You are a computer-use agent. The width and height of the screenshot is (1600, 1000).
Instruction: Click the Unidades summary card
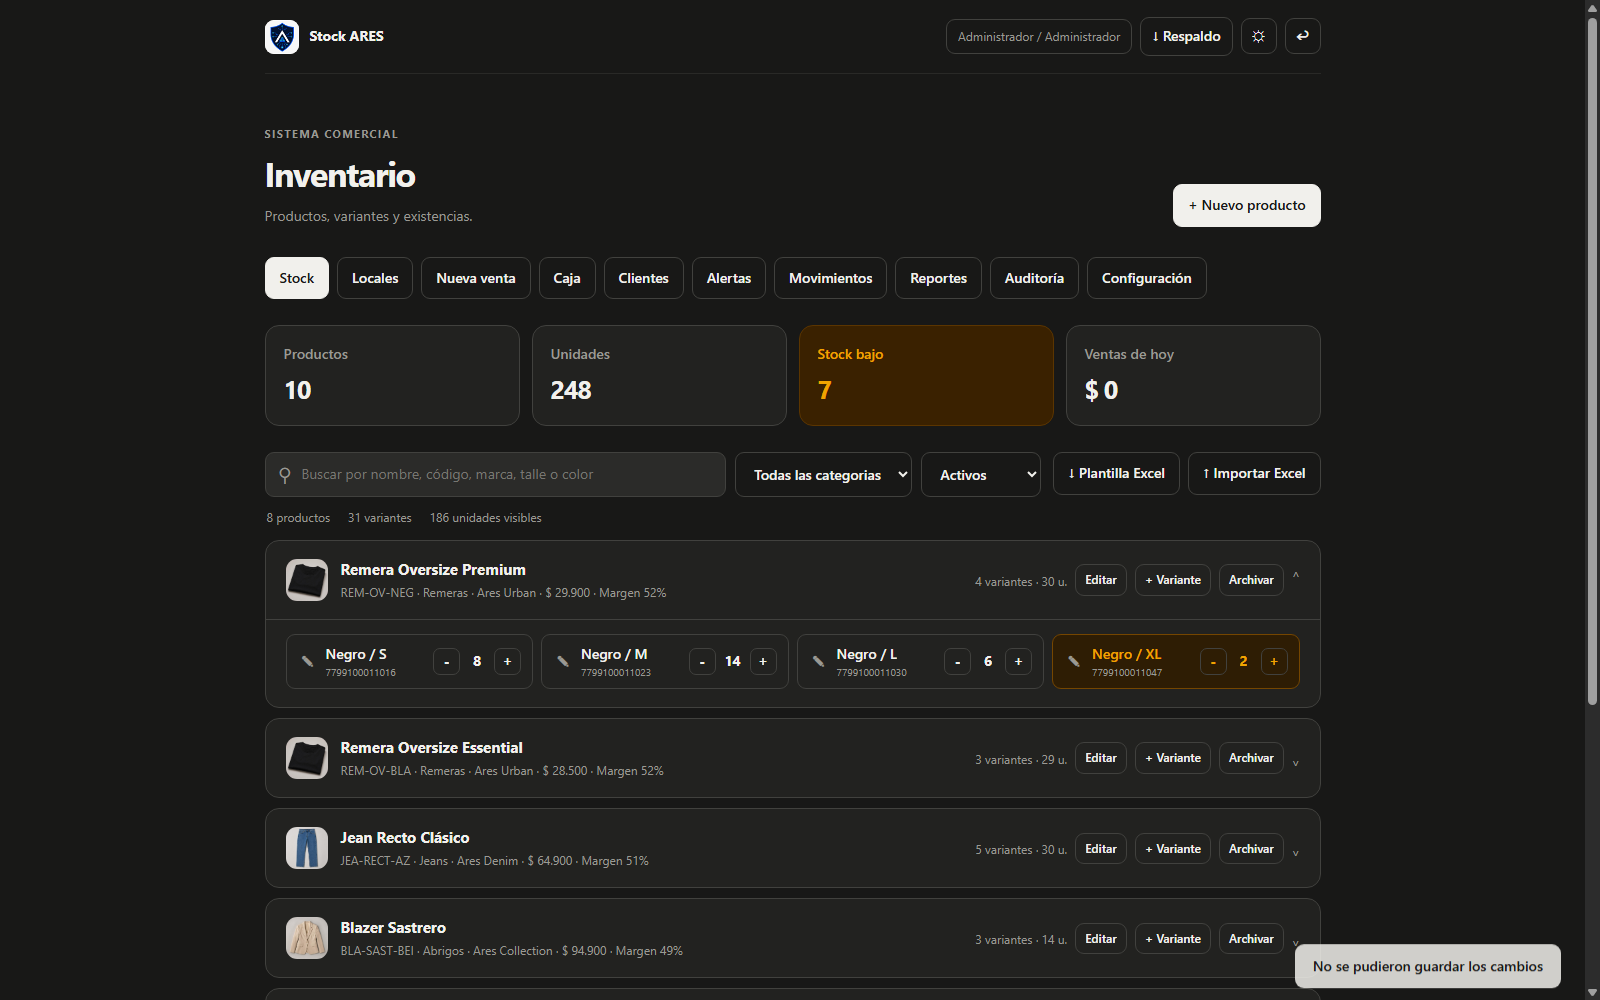[x=659, y=376]
